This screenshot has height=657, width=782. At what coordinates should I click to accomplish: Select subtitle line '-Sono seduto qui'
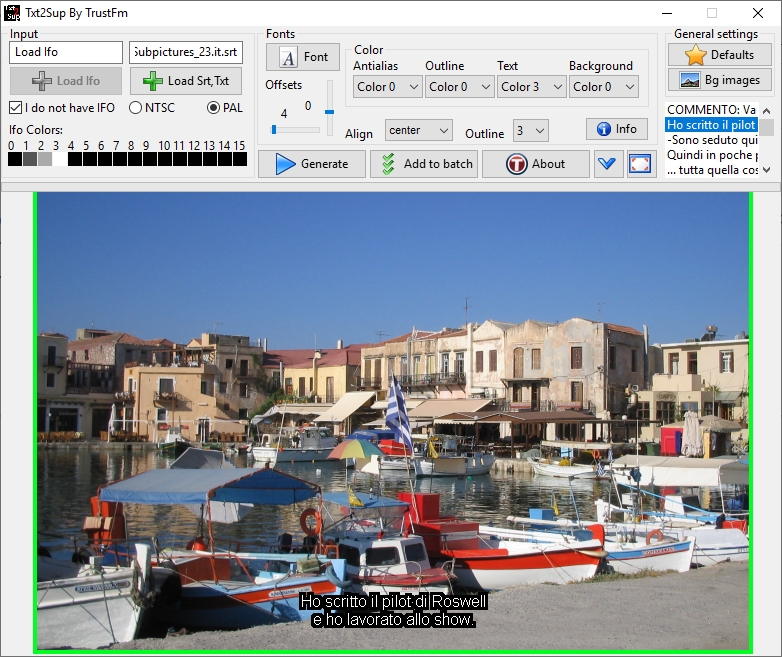pyautogui.click(x=711, y=141)
